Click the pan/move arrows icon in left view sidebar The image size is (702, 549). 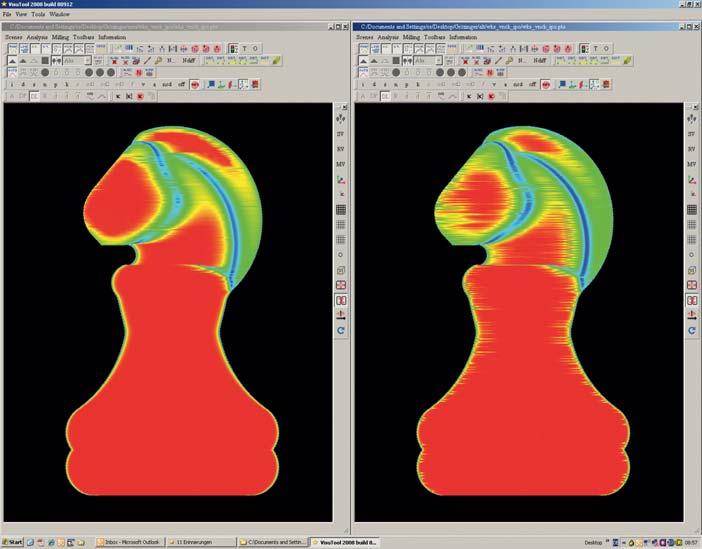coord(341,119)
